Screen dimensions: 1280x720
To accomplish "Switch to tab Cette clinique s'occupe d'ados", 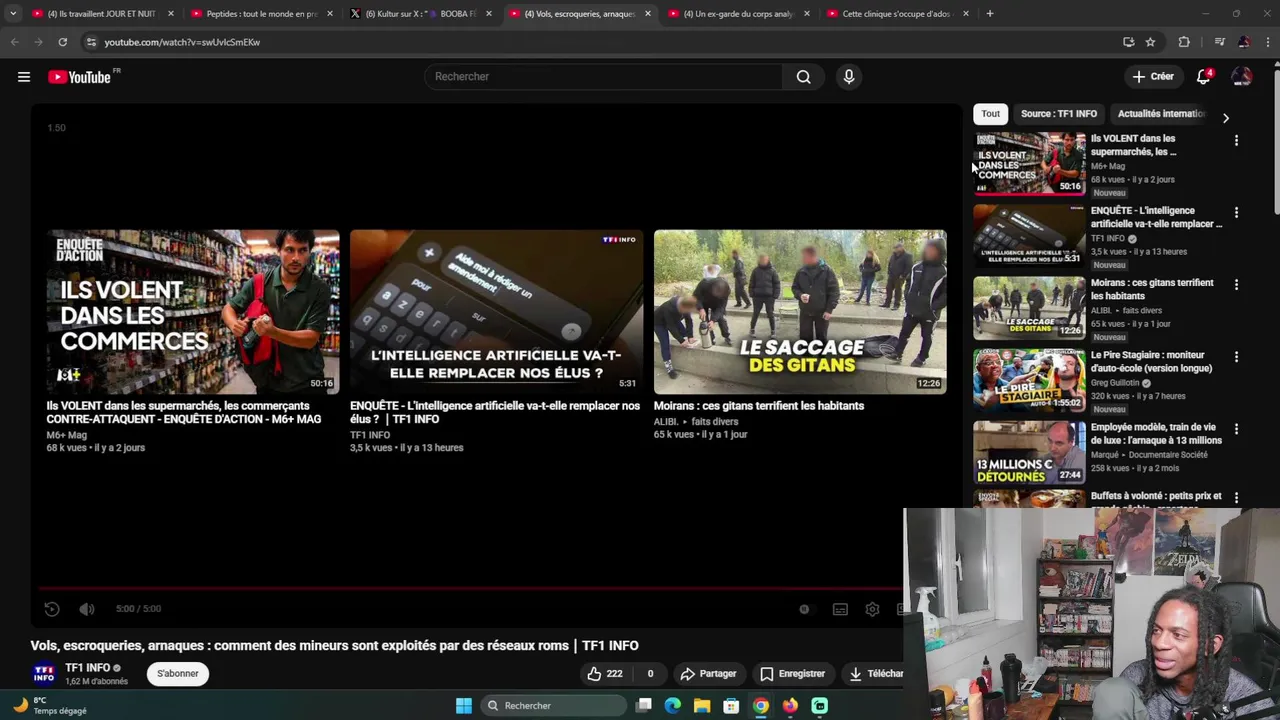I will coord(896,14).
